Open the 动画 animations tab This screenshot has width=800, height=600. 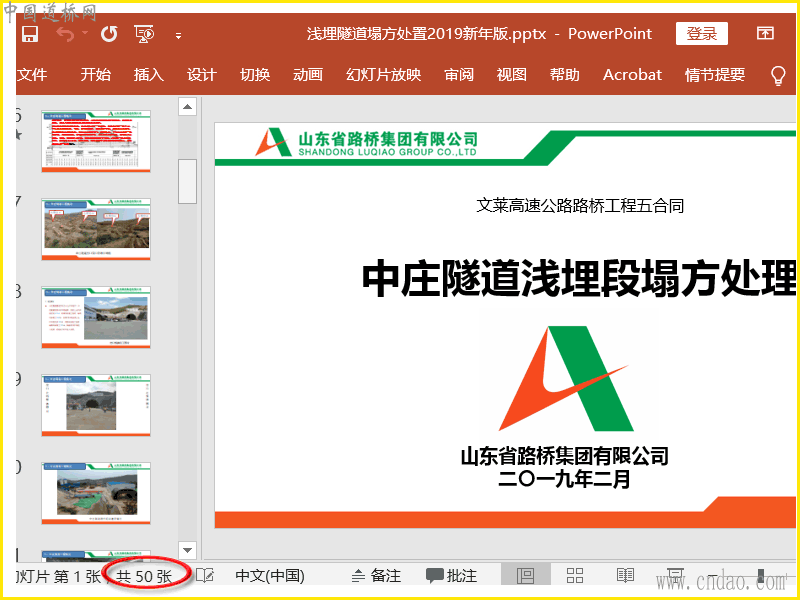tap(308, 75)
